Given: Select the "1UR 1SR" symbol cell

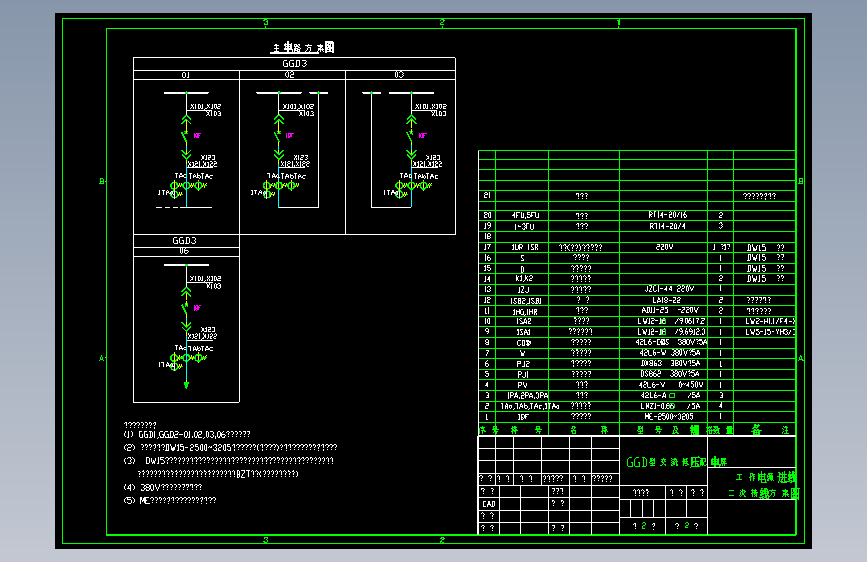Looking at the screenshot, I should tap(525, 247).
